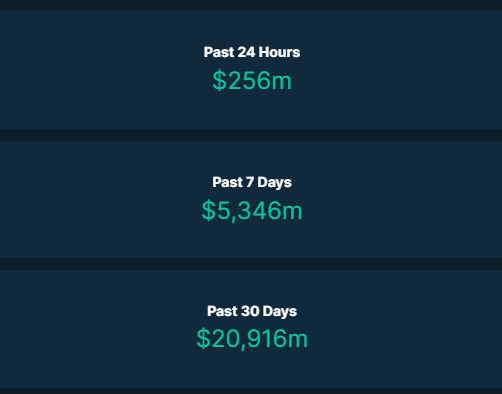Select the $5,346m volume figure

(252, 210)
